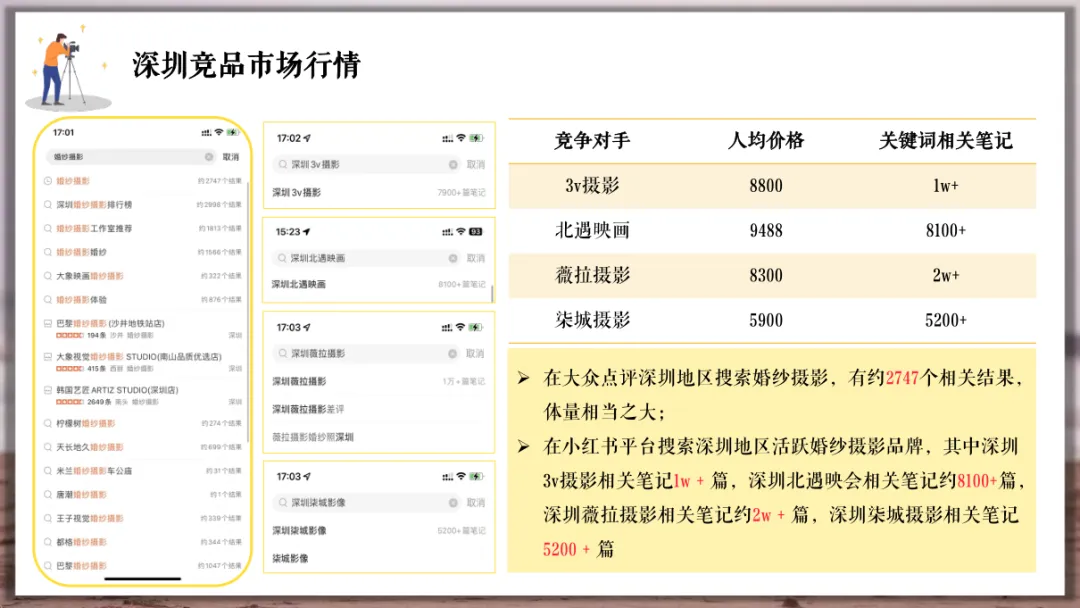
Task: Tap the location arrow next to 17:02
Action: 305,136
